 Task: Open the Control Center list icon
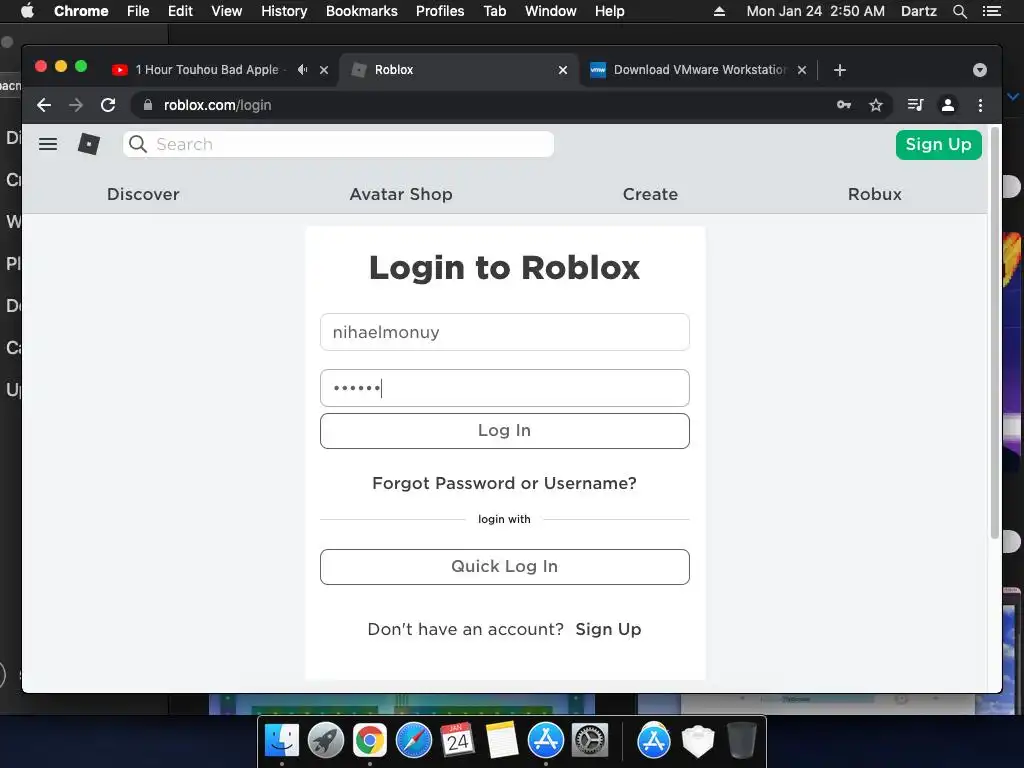pyautogui.click(x=992, y=11)
